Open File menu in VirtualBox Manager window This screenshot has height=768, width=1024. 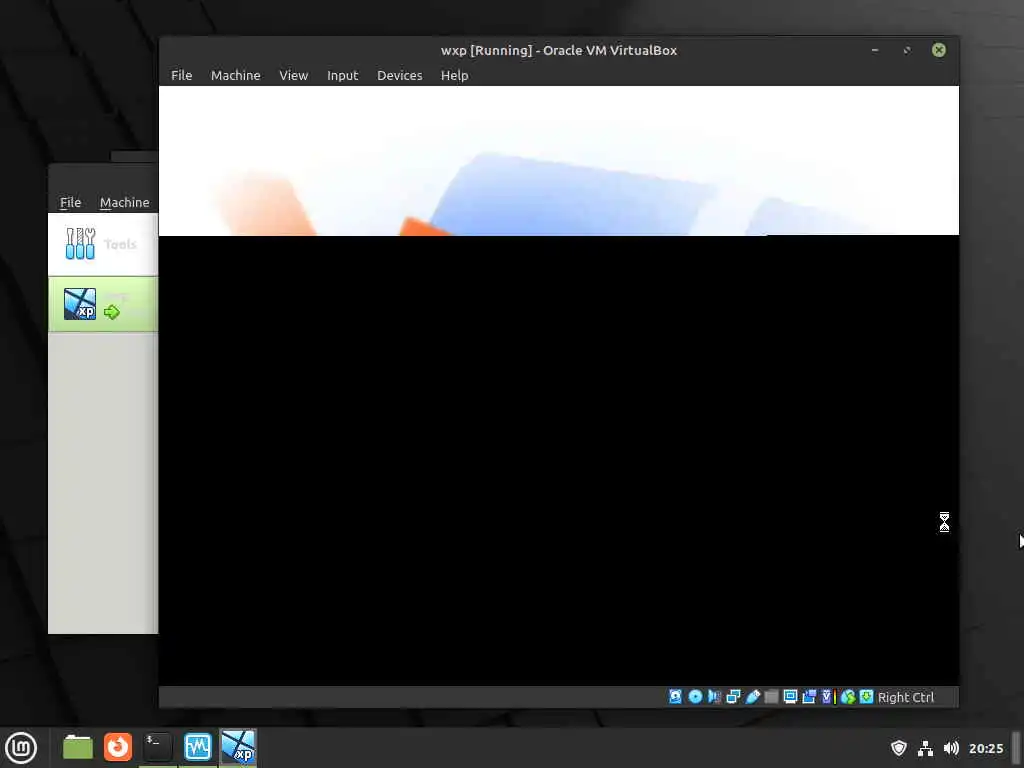pos(71,202)
